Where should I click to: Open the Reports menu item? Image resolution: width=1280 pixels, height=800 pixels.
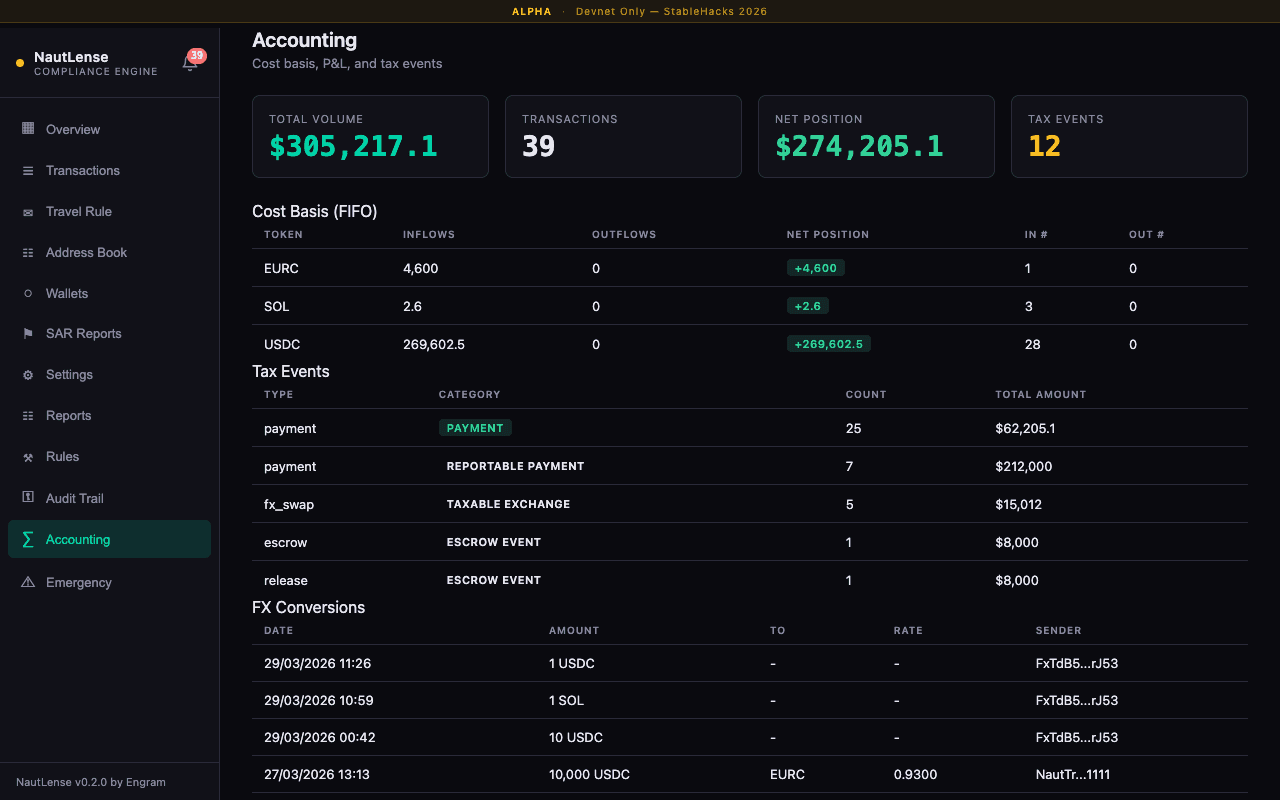tap(68, 416)
